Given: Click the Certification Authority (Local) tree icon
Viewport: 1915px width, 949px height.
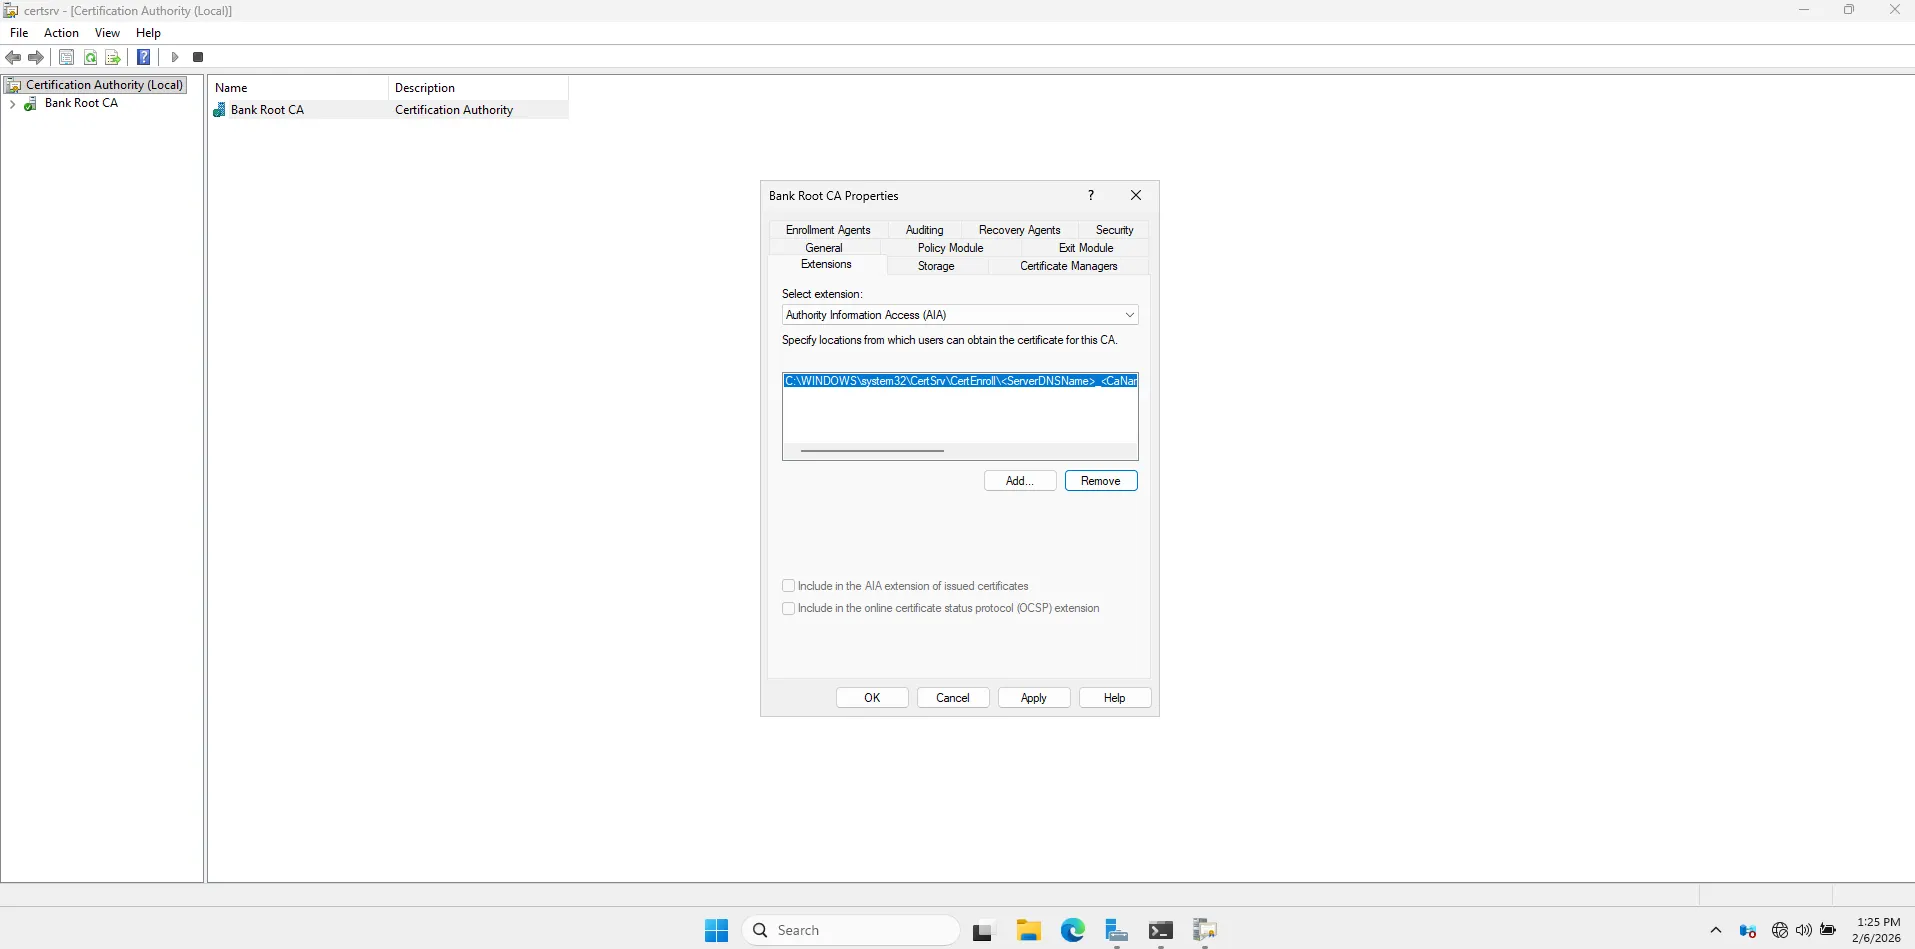Looking at the screenshot, I should tap(14, 85).
